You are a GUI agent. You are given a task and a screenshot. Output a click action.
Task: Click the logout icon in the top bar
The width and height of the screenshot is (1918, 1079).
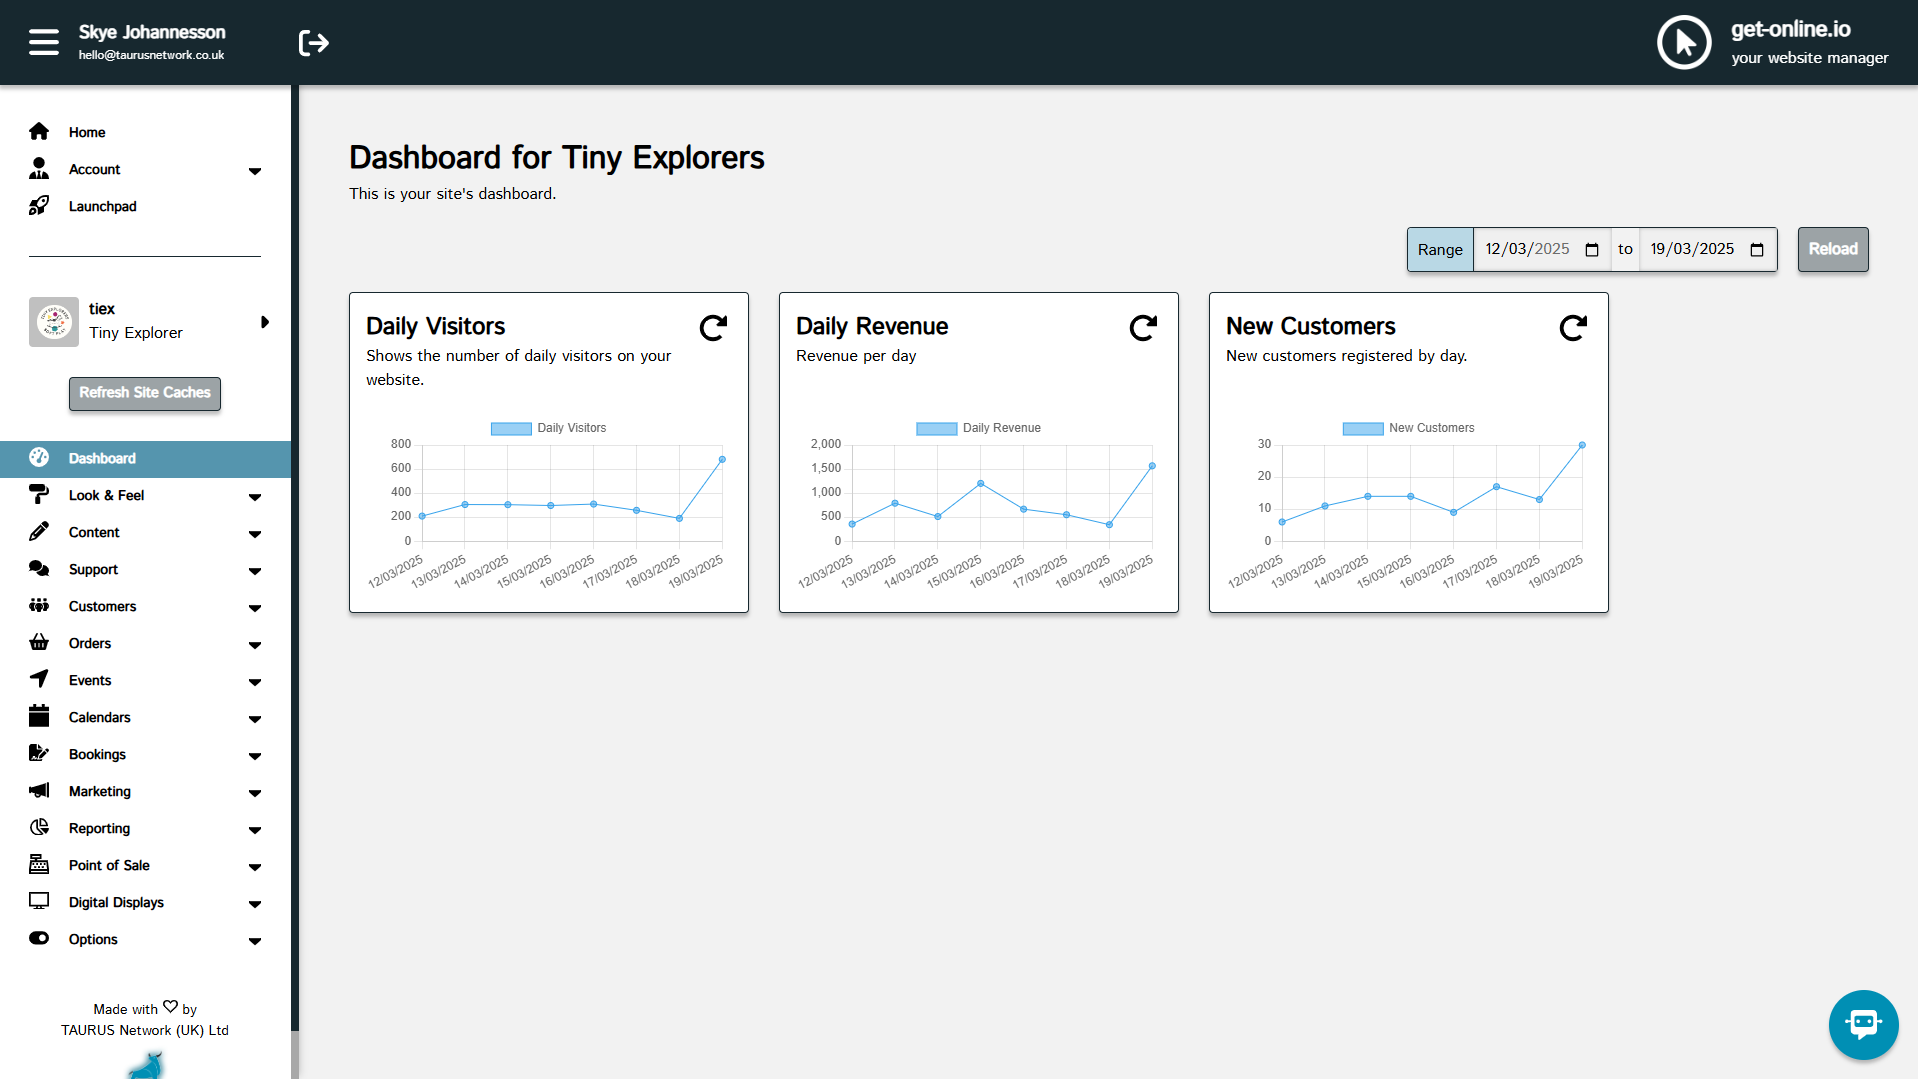313,42
